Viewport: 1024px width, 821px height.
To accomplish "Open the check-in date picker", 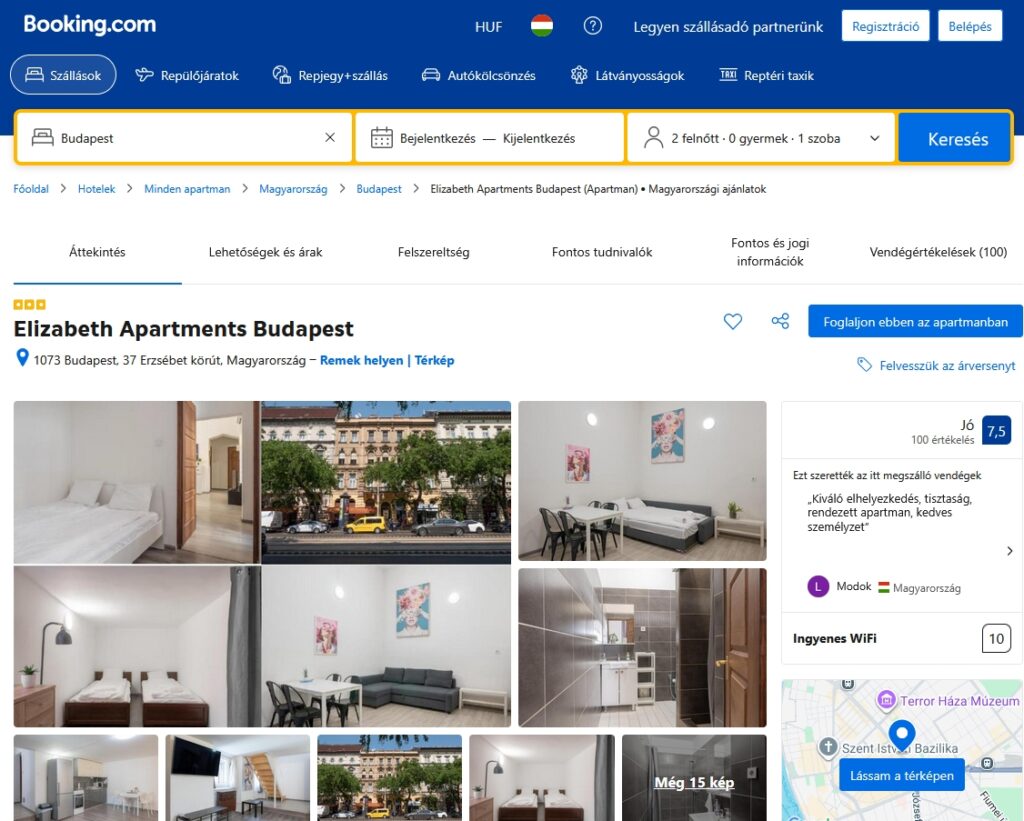I will (x=437, y=138).
